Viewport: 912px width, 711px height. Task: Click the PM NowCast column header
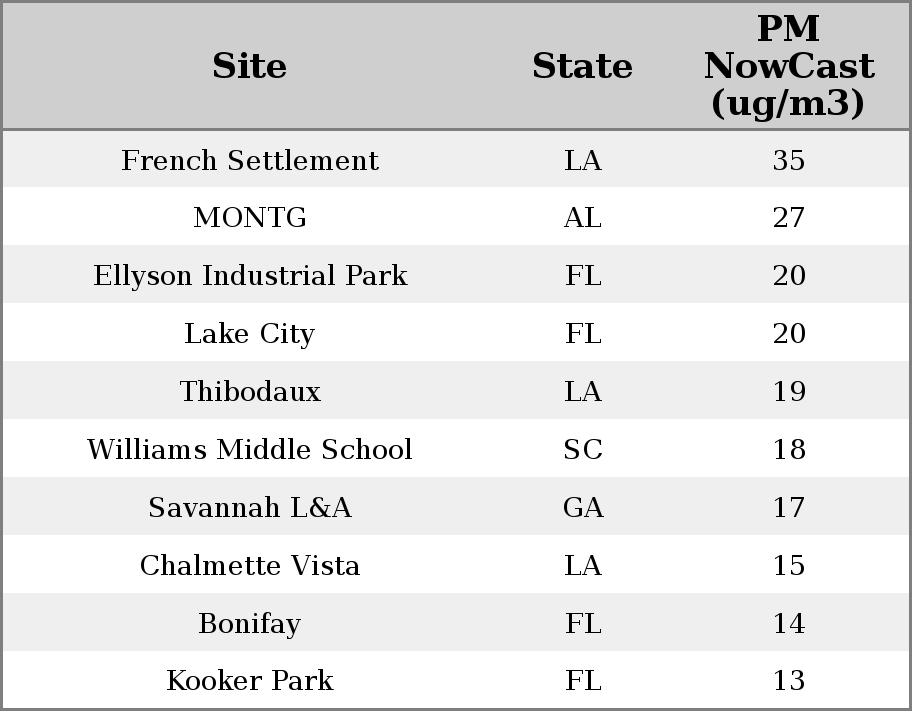coord(788,66)
